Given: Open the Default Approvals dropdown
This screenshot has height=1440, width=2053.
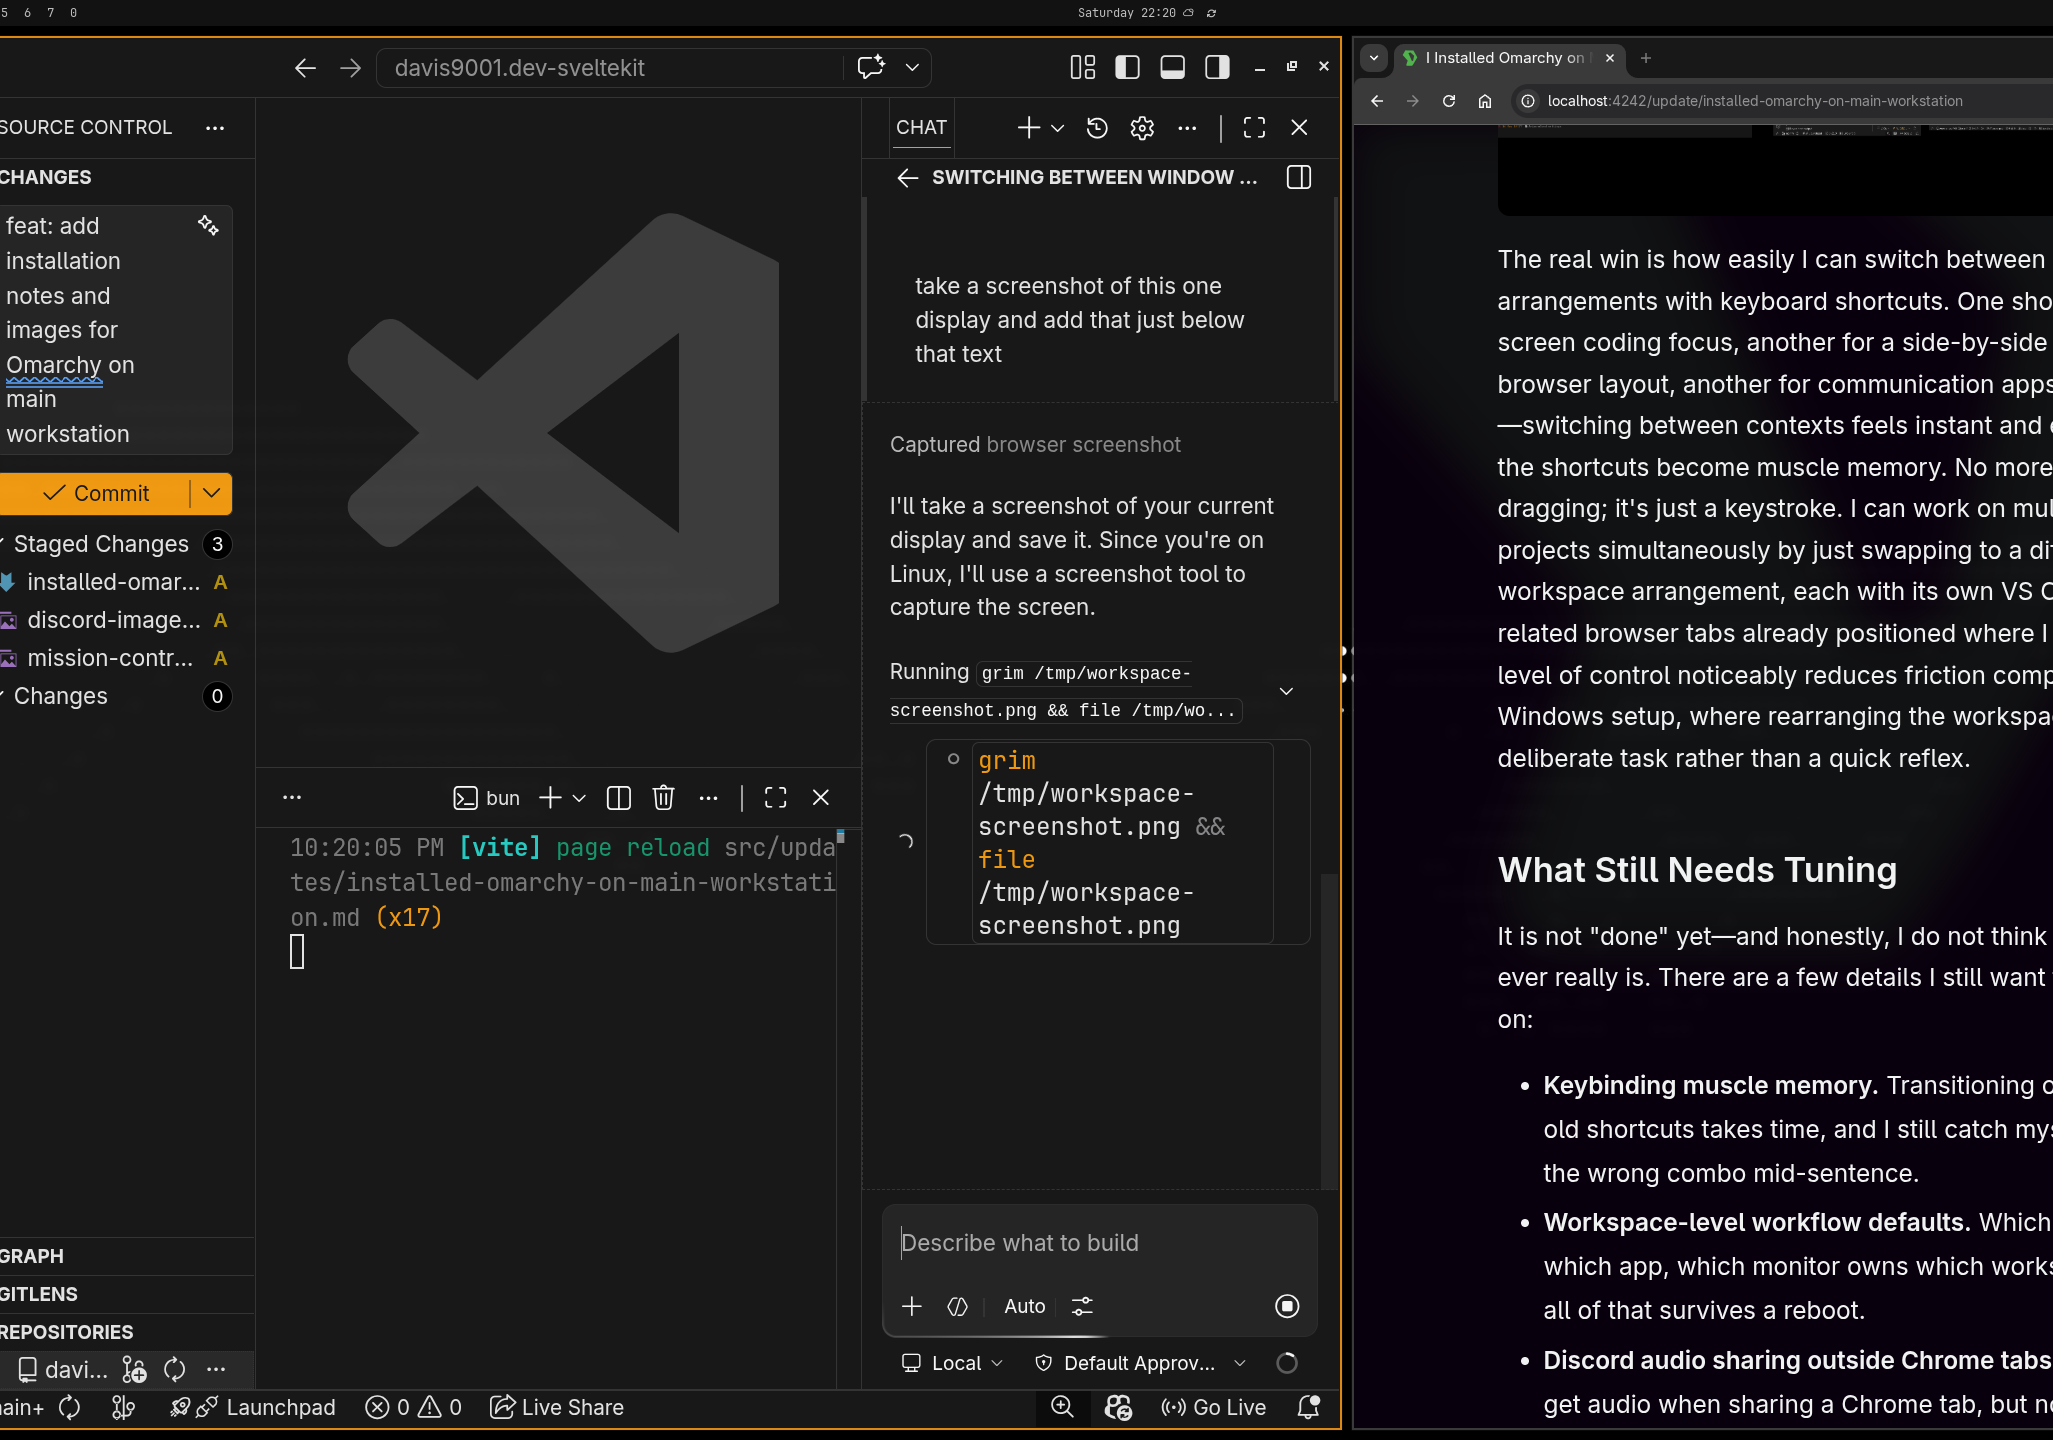Looking at the screenshot, I should [1141, 1363].
